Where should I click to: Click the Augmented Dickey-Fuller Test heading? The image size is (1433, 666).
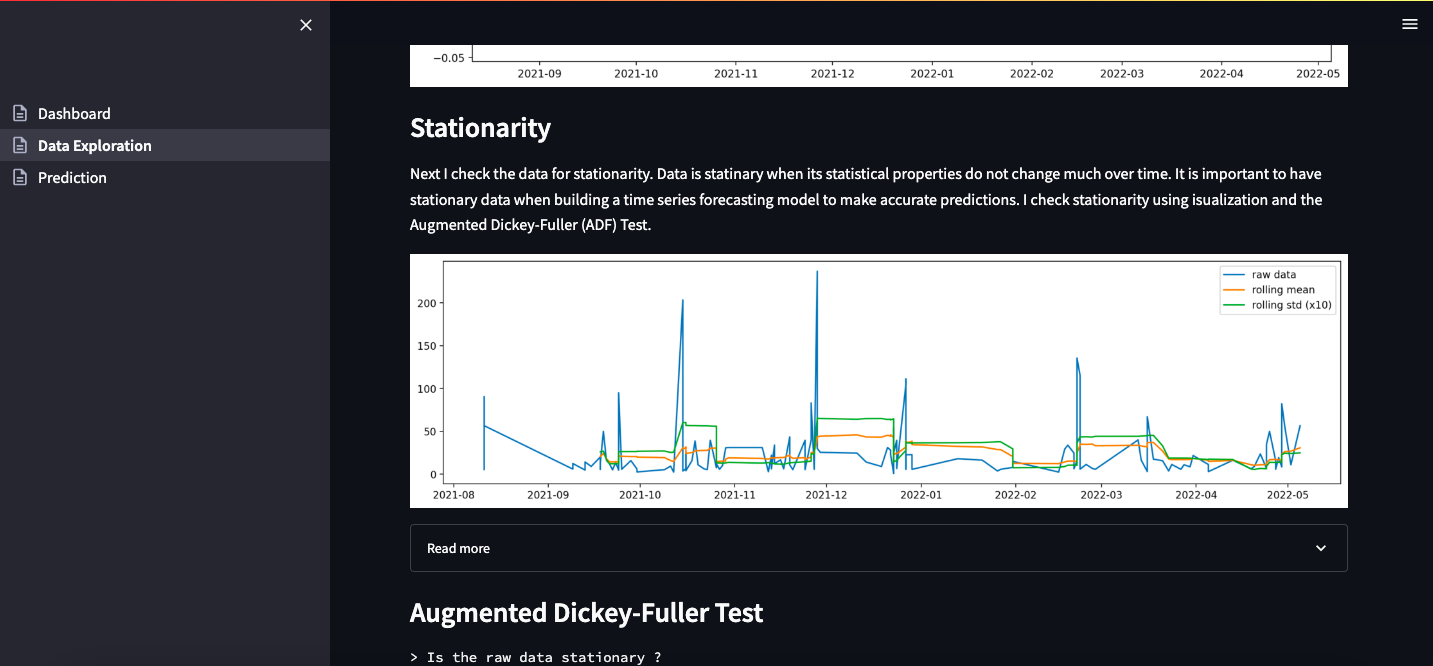(586, 612)
